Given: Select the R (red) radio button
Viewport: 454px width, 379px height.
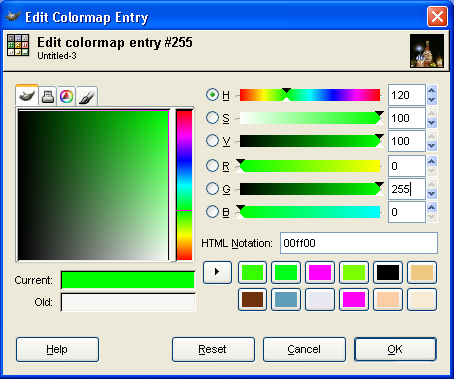Looking at the screenshot, I should 212,166.
